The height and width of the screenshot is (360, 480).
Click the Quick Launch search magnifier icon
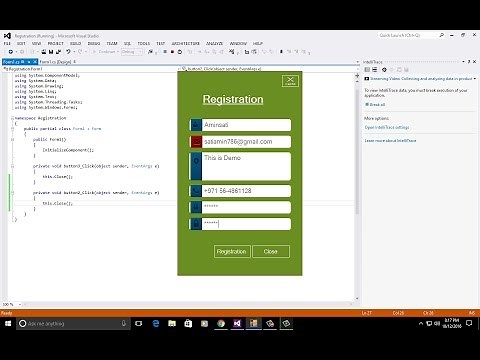coord(442,35)
